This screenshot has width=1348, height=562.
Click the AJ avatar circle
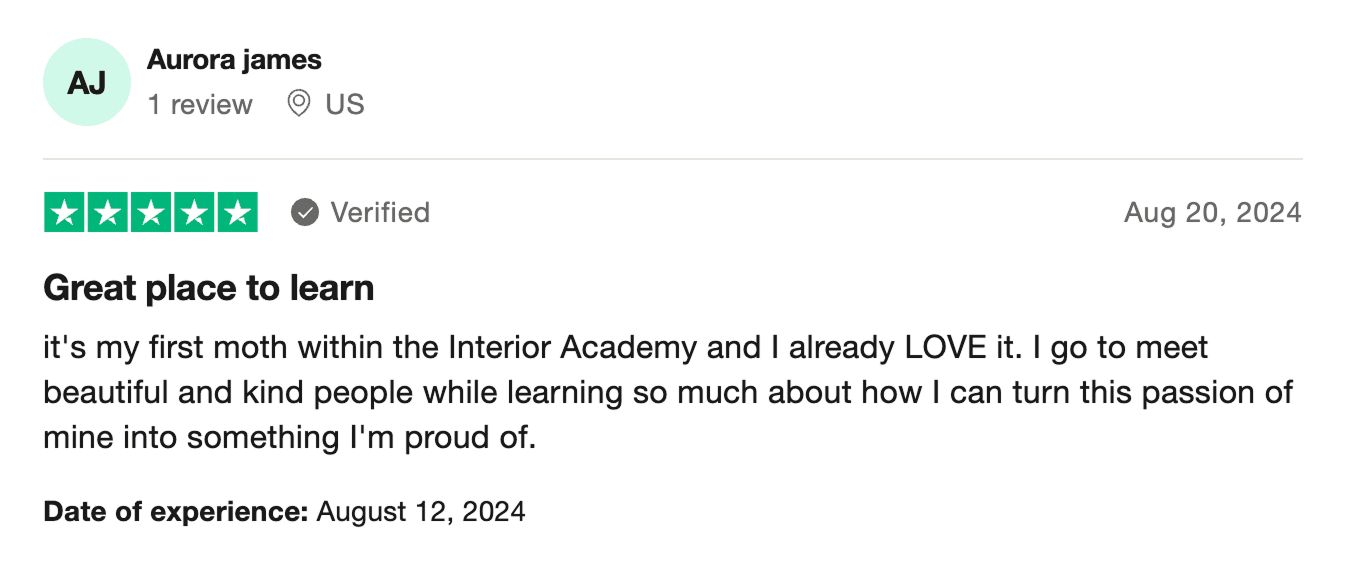click(87, 83)
